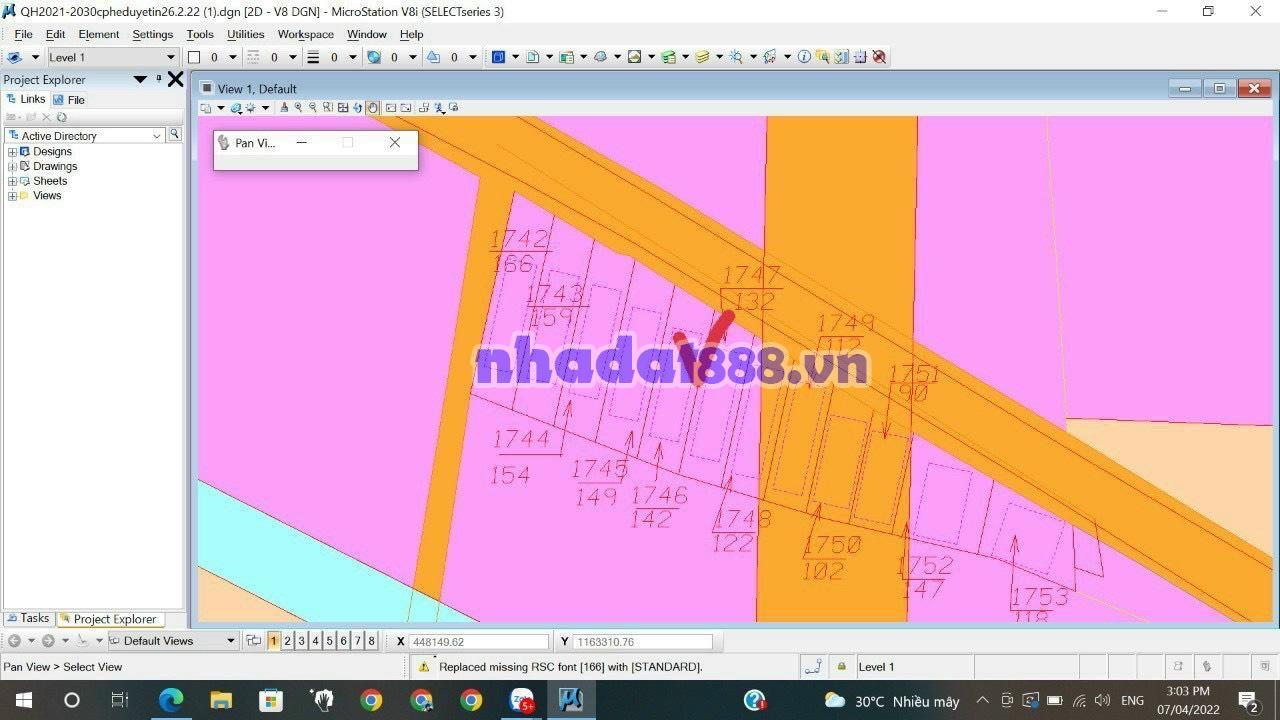The width and height of the screenshot is (1280, 720).
Task: Click the search icon beside Active Directory
Action: point(174,135)
